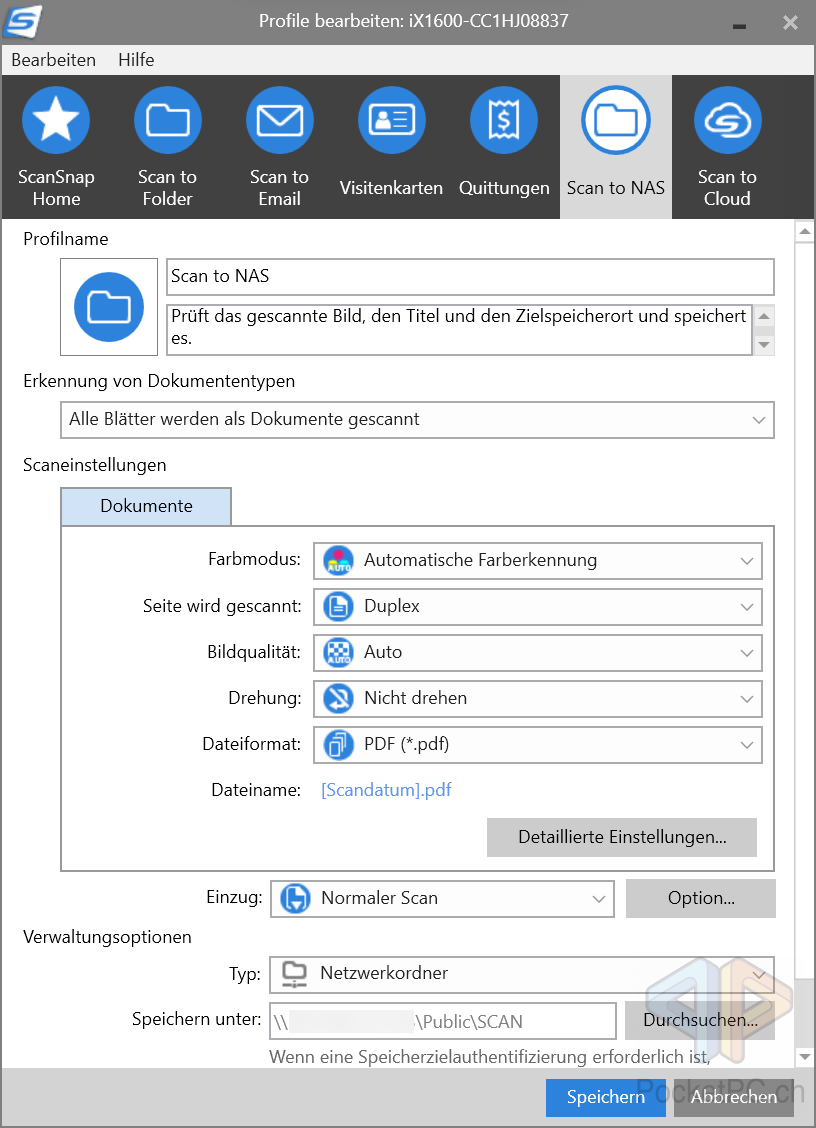Viewport: 816px width, 1128px height.
Task: Open the [Scandatum].pdf file name link
Action: [386, 790]
